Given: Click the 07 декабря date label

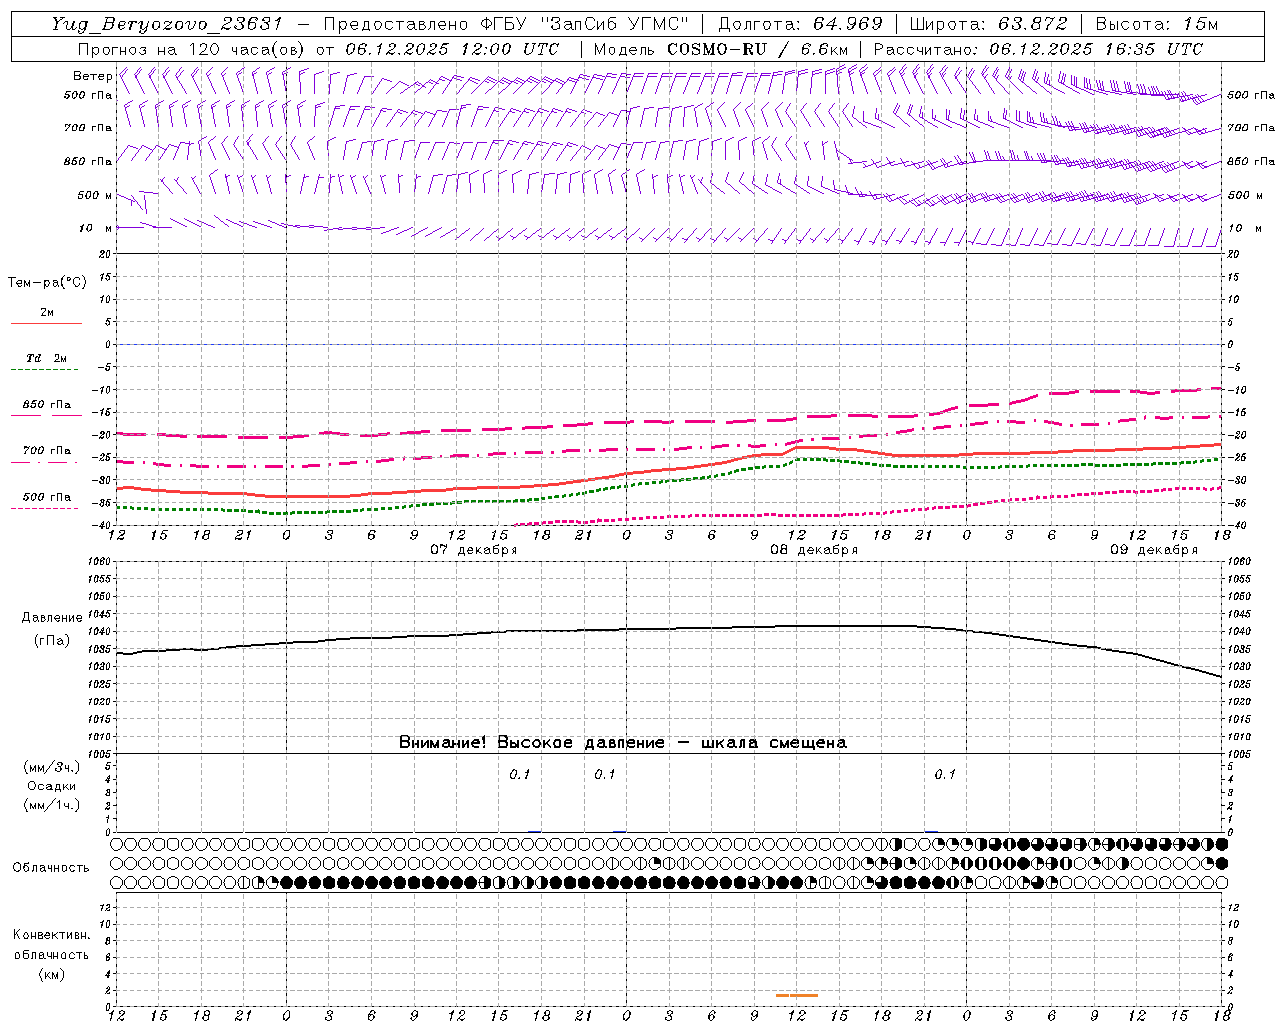Looking at the screenshot, I should point(474,550).
